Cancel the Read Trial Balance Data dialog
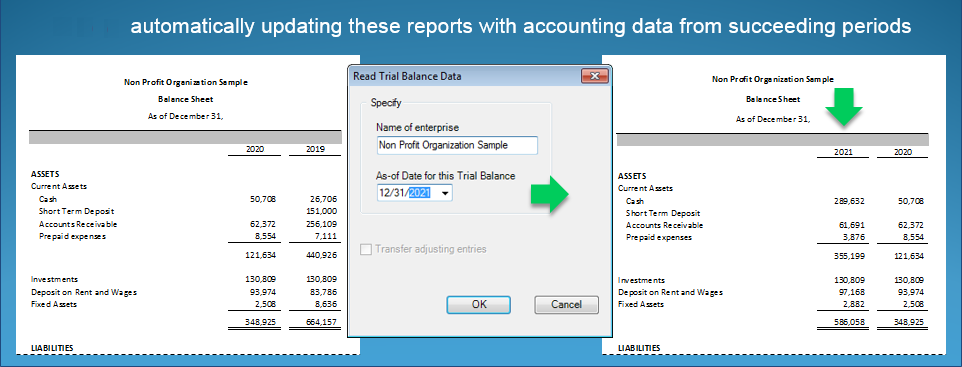 click(x=566, y=304)
